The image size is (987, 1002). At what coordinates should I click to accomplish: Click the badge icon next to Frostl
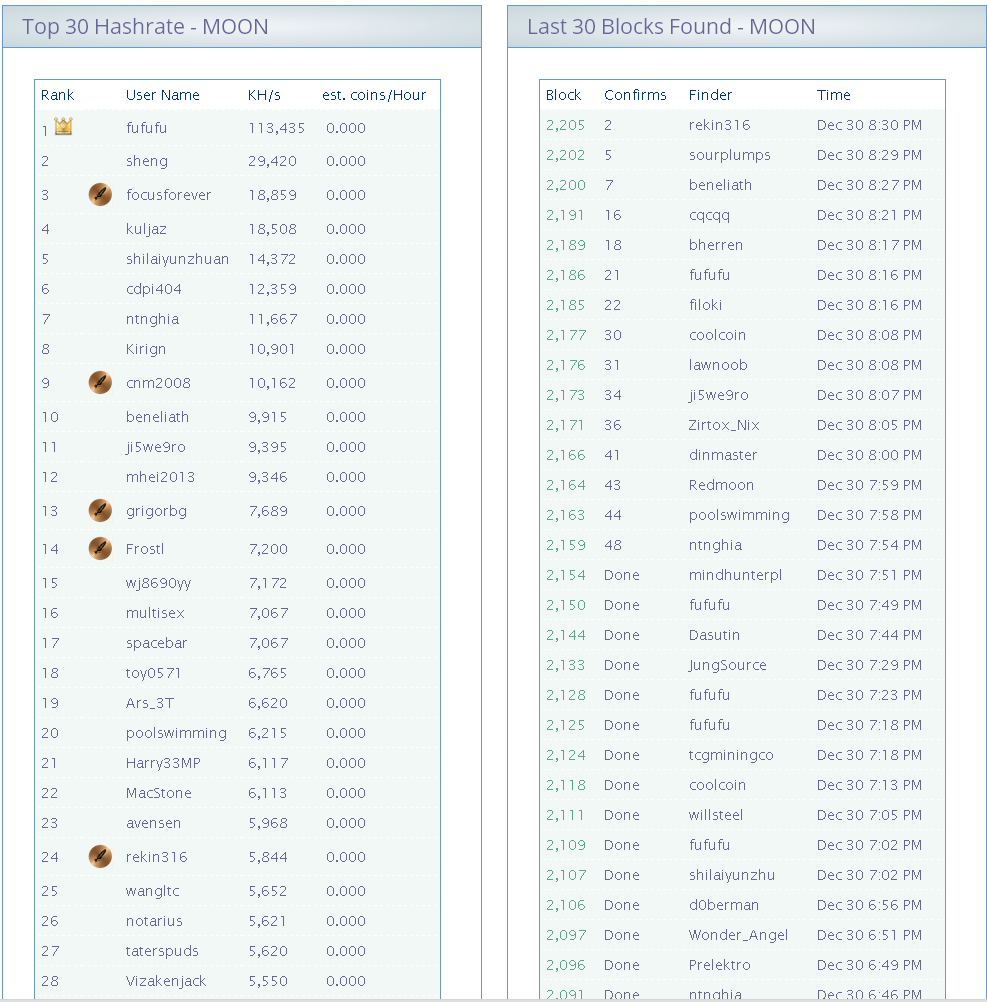click(x=100, y=548)
